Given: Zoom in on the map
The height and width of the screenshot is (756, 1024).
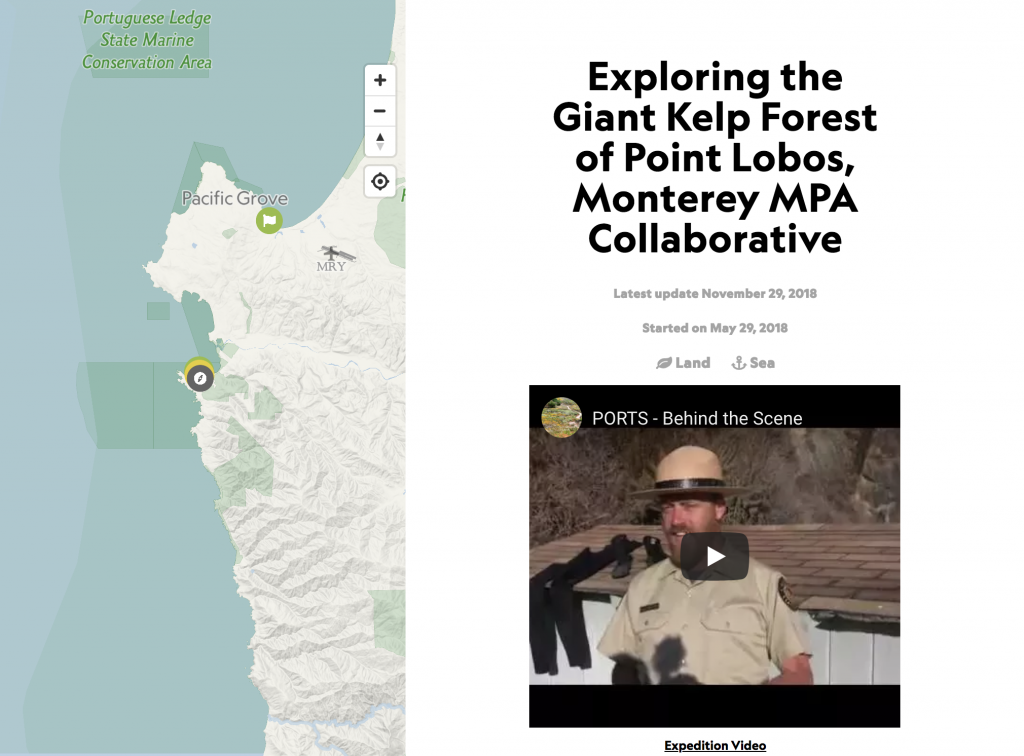Looking at the screenshot, I should tap(380, 80).
